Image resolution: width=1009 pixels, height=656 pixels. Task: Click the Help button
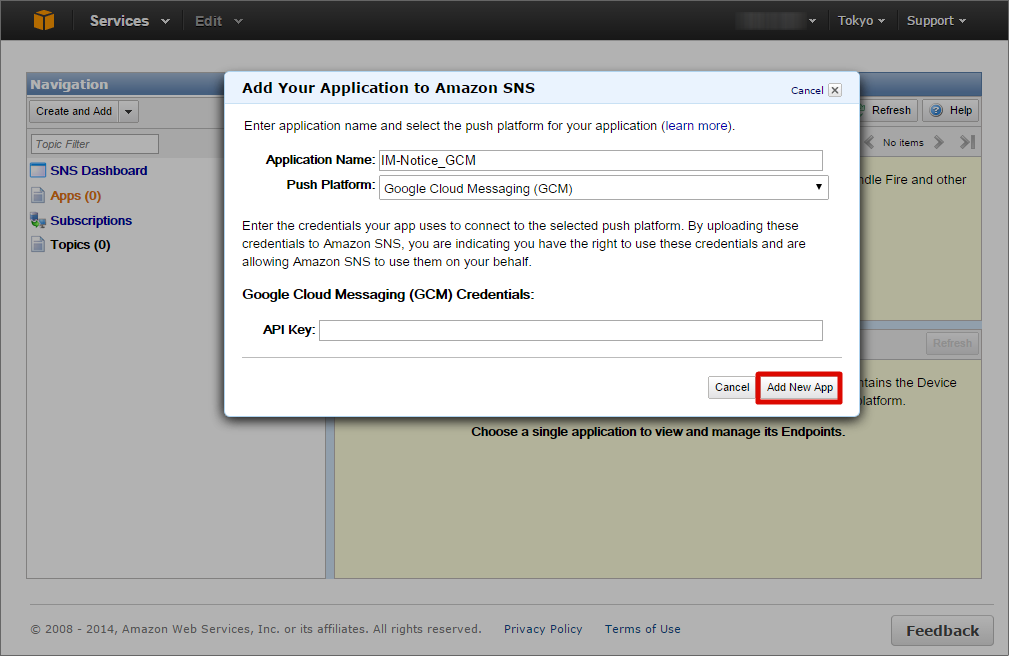pyautogui.click(x=951, y=110)
